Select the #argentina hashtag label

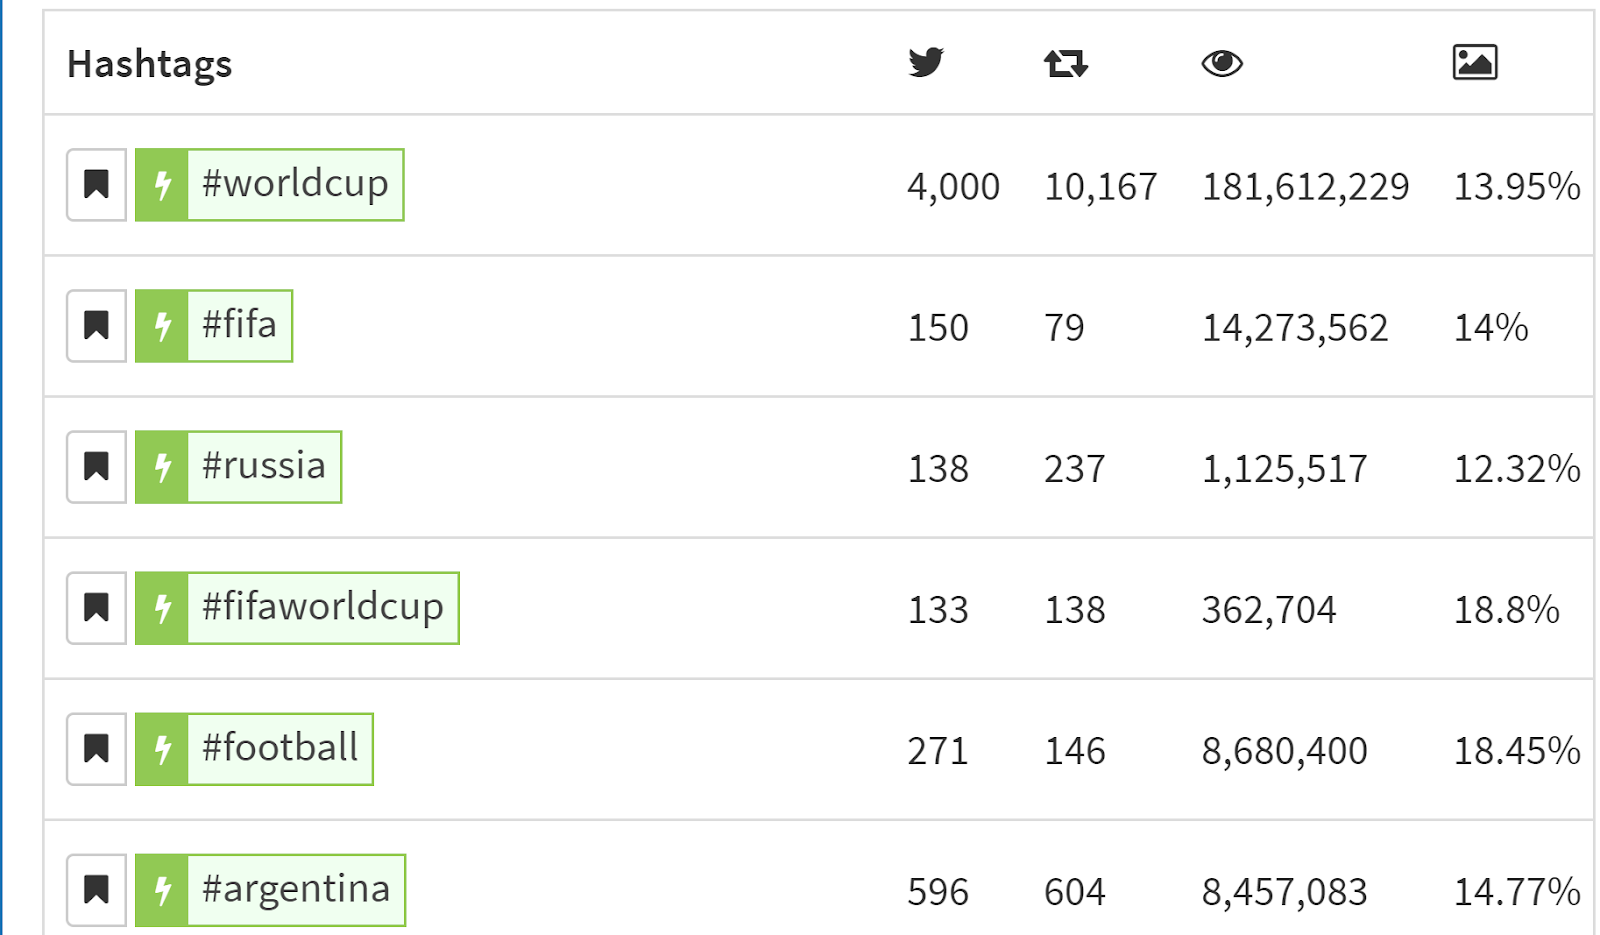click(x=296, y=890)
